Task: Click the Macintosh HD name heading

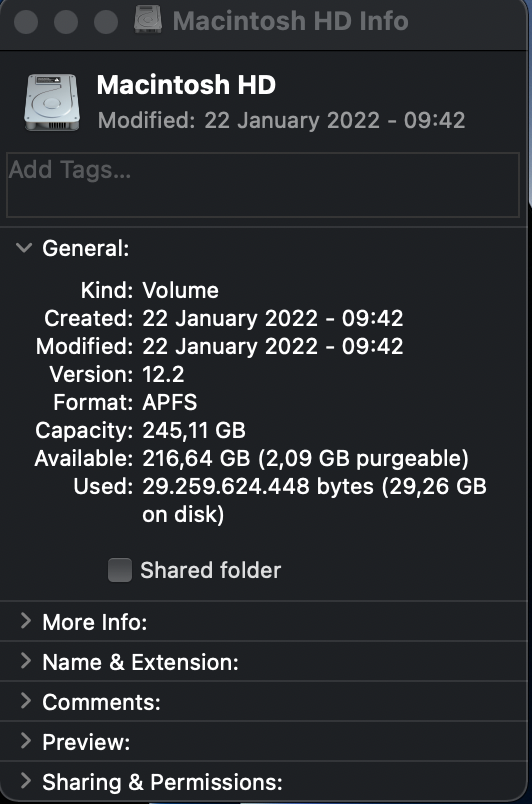Action: [x=186, y=85]
